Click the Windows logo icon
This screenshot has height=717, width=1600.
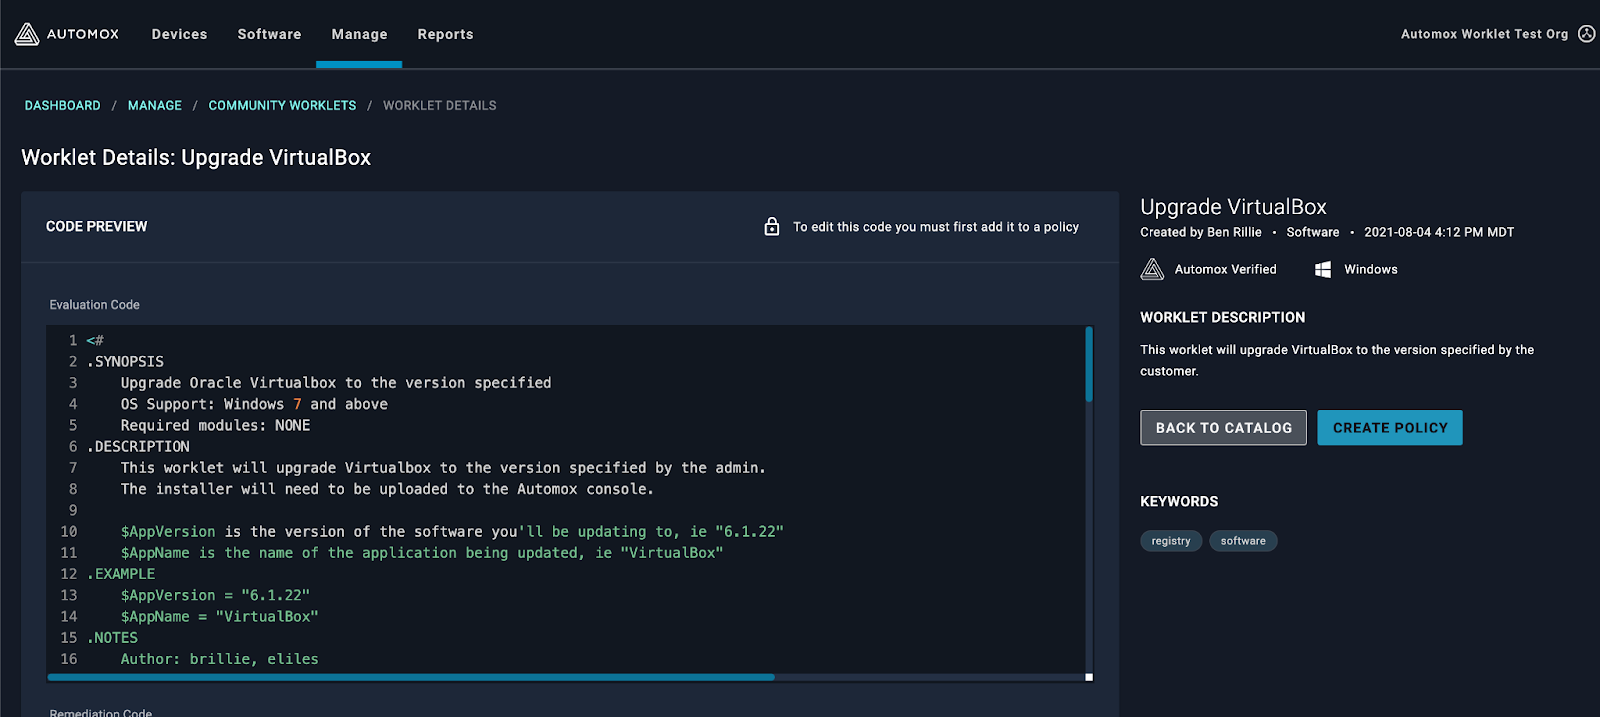click(1322, 269)
